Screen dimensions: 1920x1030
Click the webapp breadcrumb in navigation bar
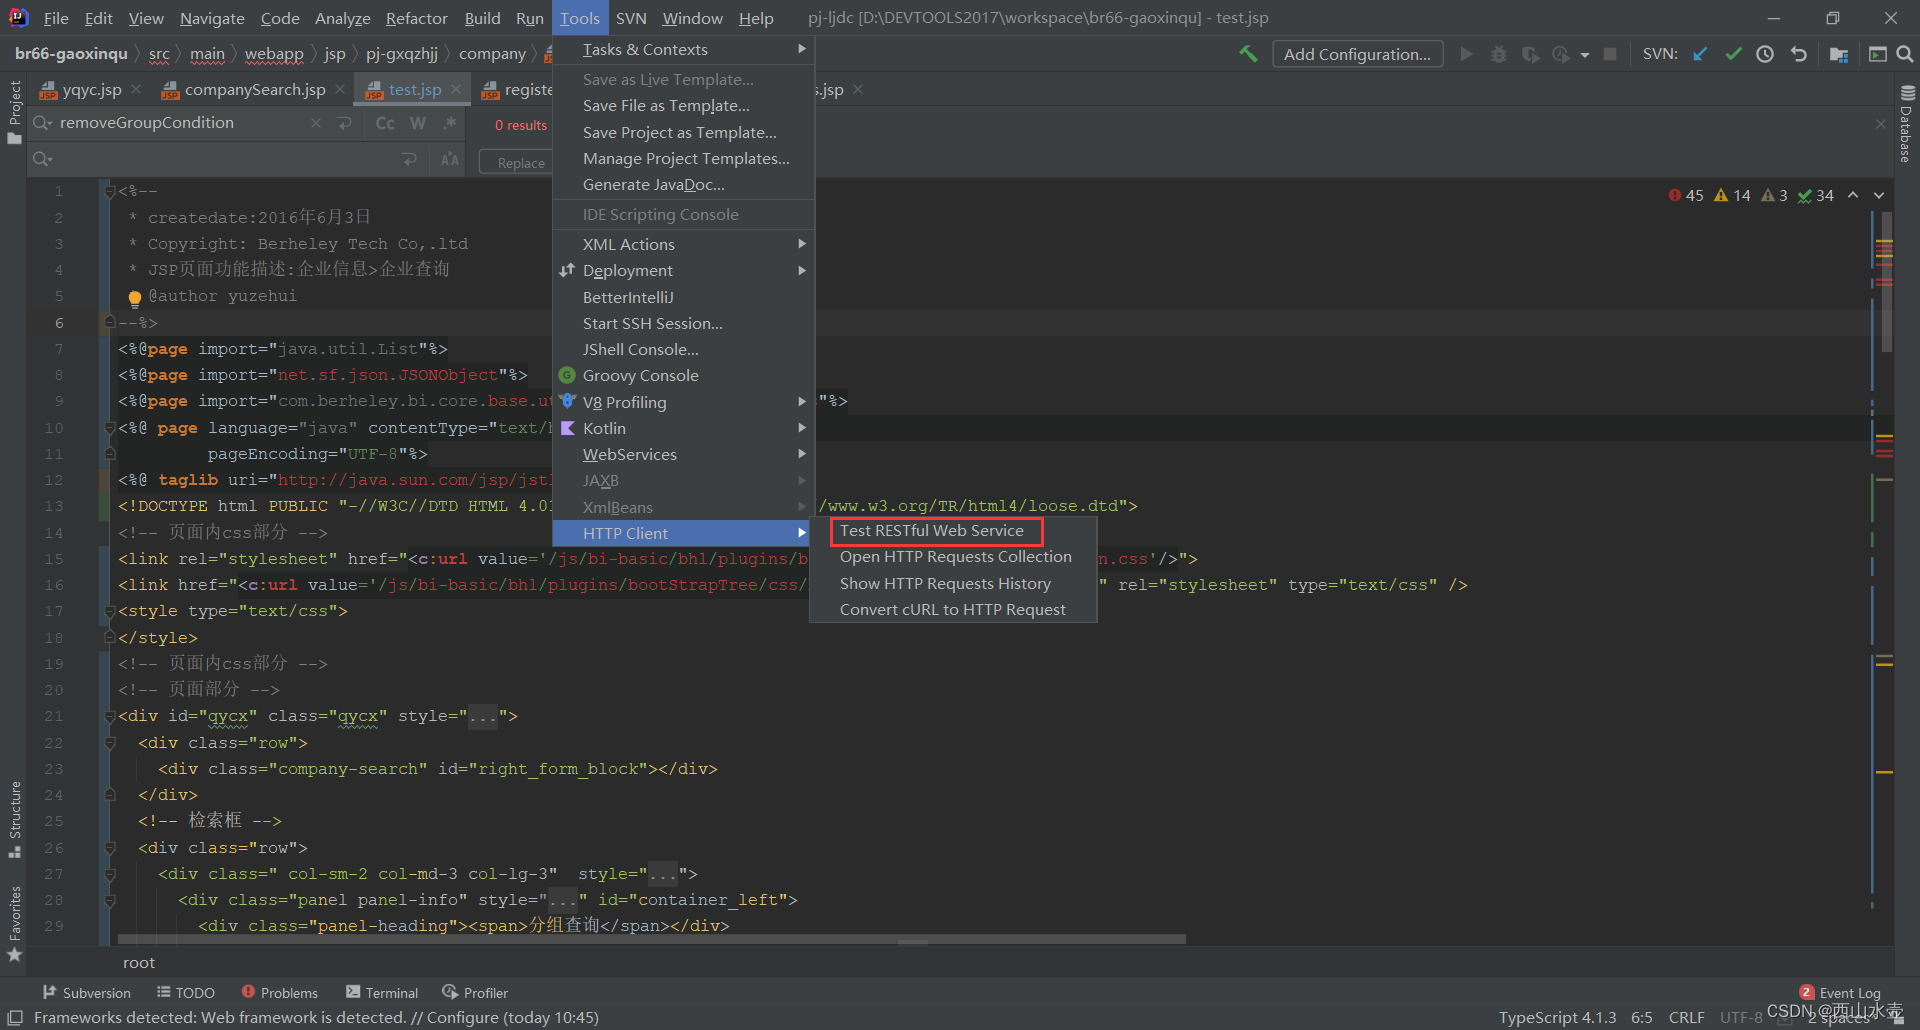tap(273, 54)
